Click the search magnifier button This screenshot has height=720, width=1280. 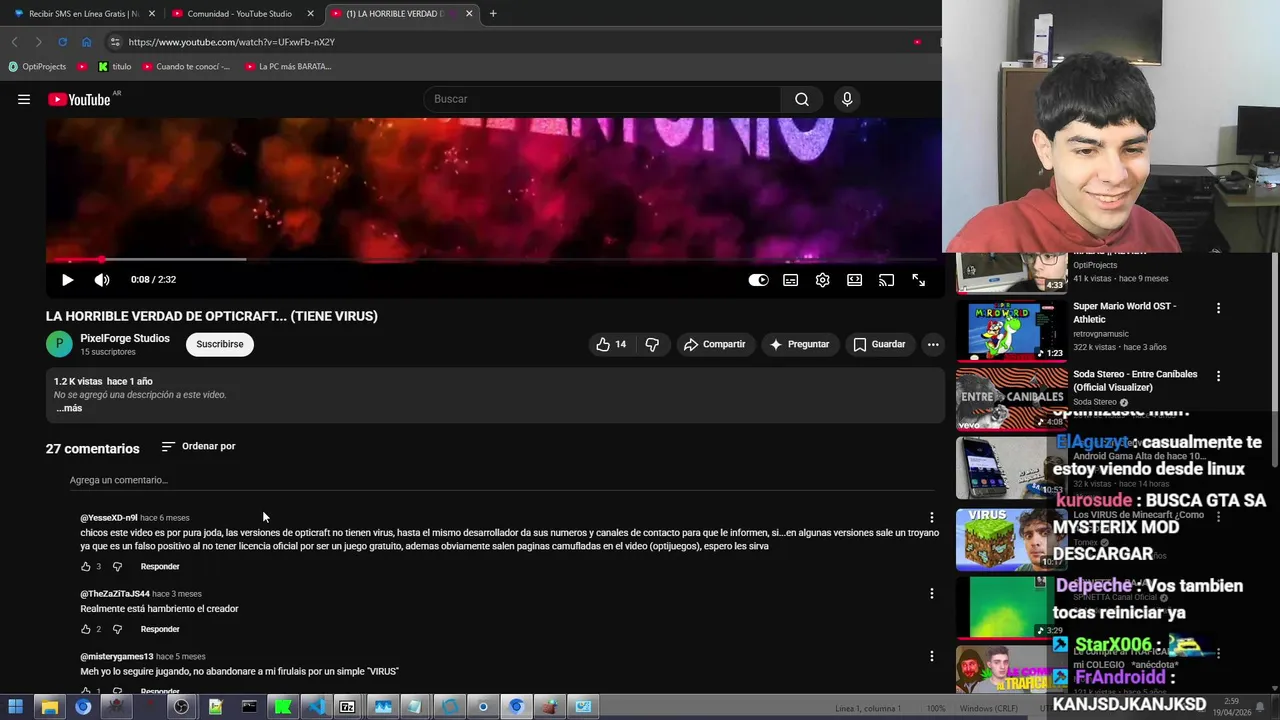(x=802, y=99)
